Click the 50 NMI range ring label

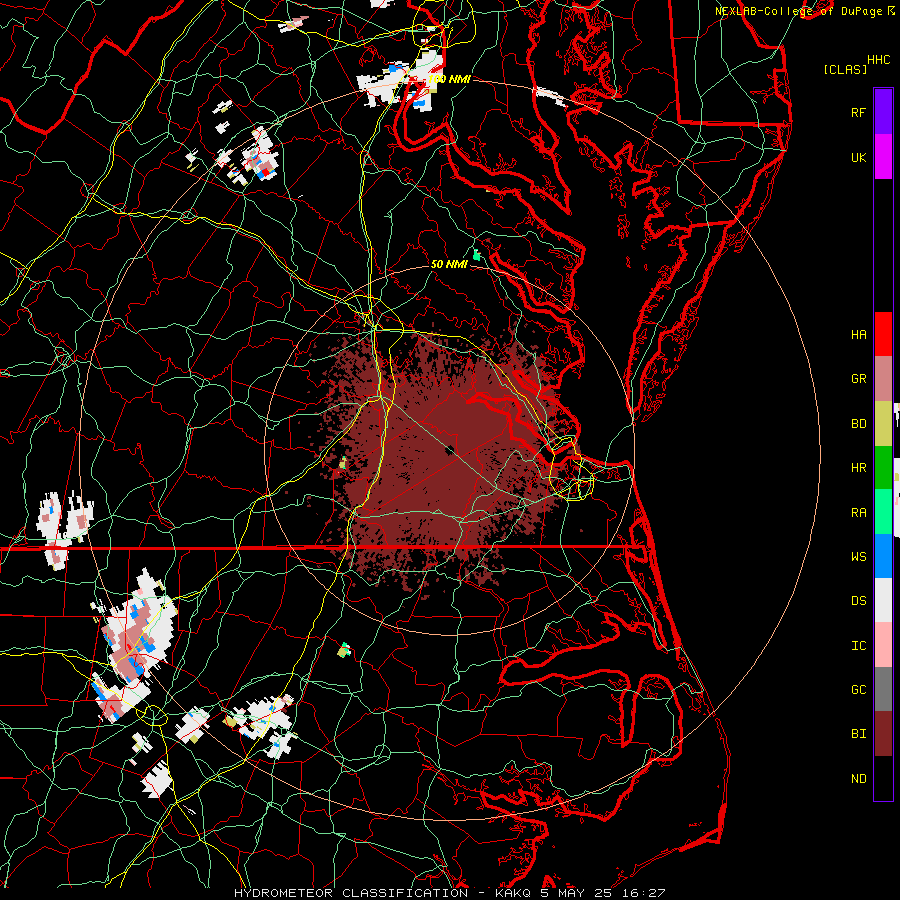click(449, 264)
